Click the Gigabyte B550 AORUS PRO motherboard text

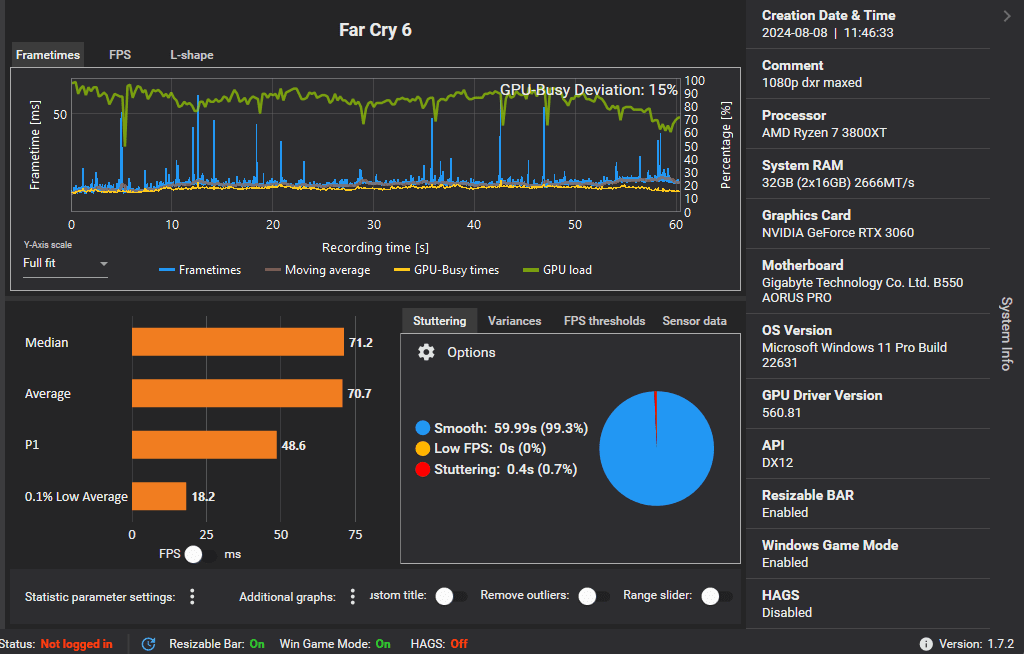(862, 290)
